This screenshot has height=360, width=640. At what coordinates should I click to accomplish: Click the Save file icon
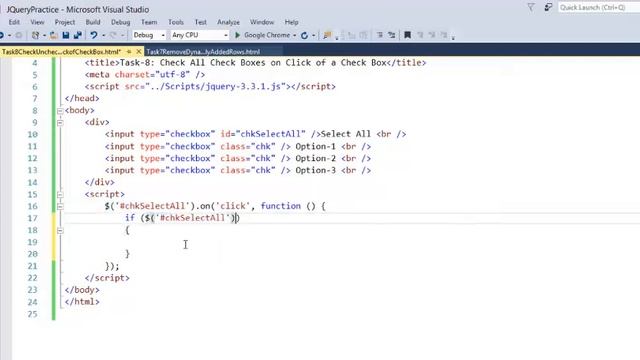[x=65, y=35]
